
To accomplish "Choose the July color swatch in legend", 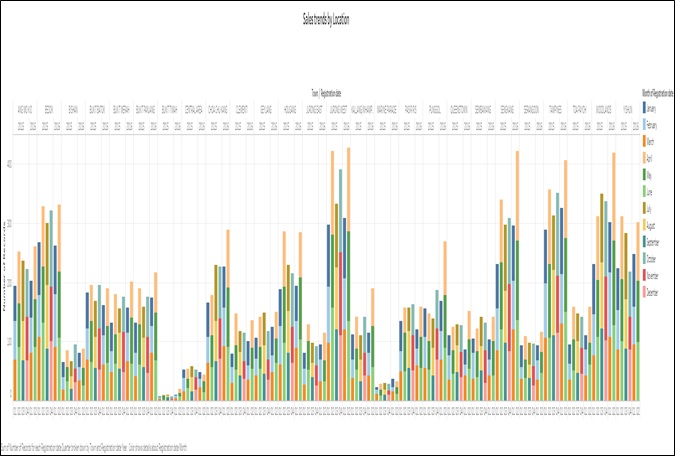I will pyautogui.click(x=644, y=208).
